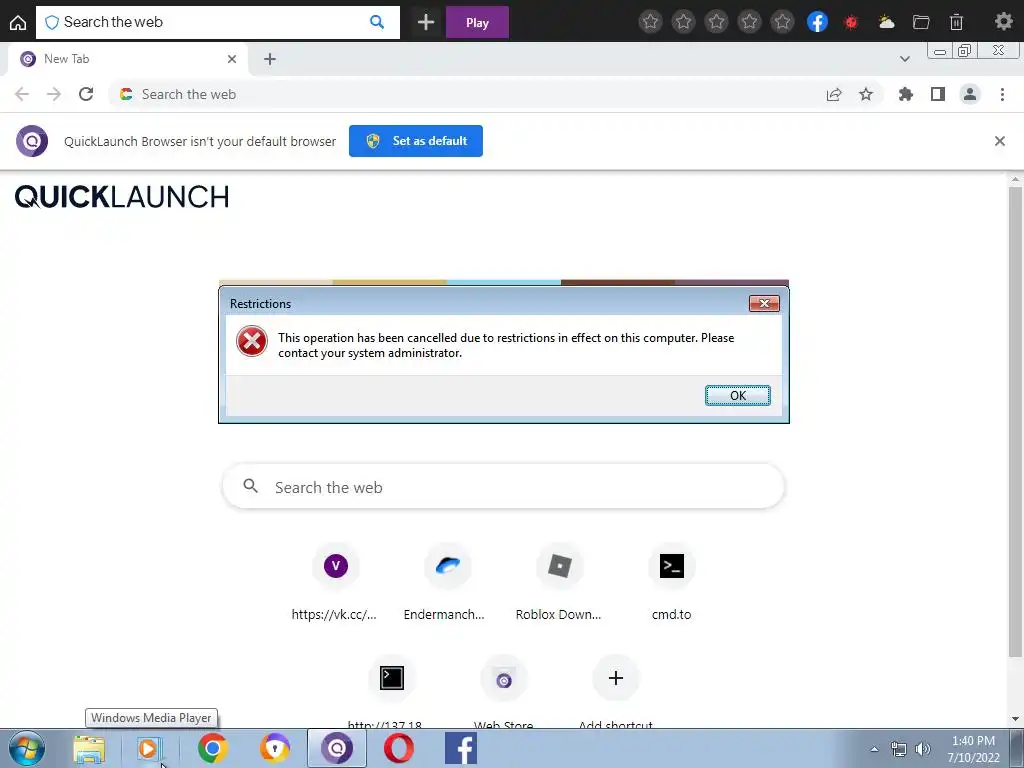Open the orange keyhole browser taskbar icon
This screenshot has width=1024, height=768.
tap(274, 749)
